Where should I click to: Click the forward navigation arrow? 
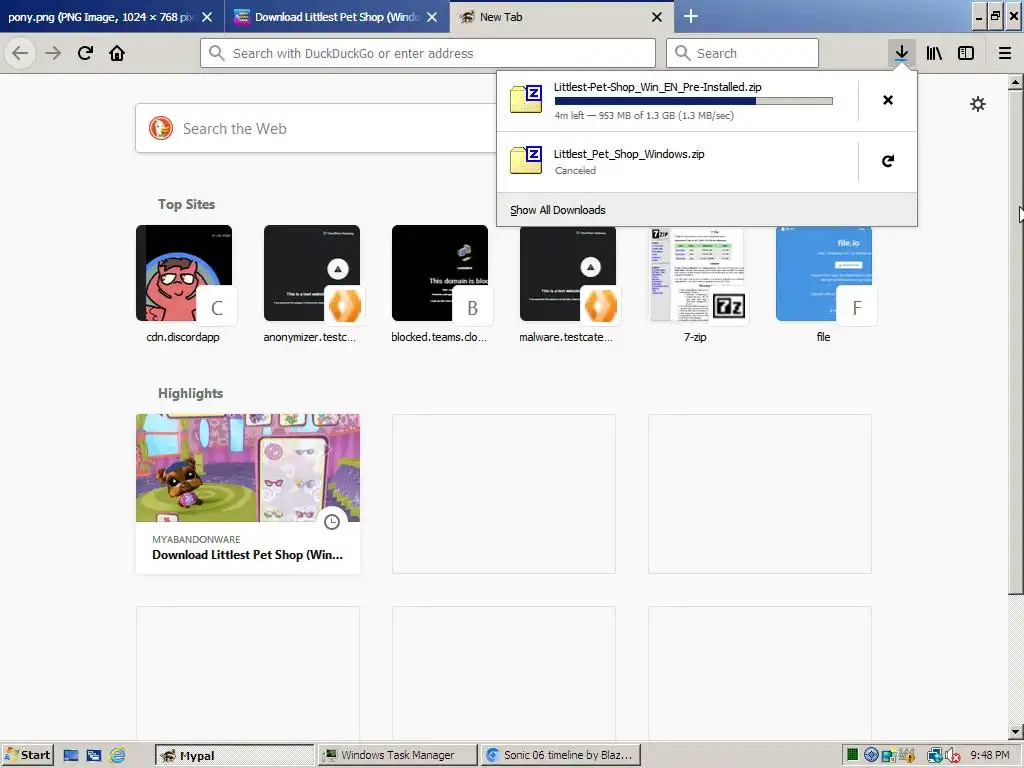53,53
